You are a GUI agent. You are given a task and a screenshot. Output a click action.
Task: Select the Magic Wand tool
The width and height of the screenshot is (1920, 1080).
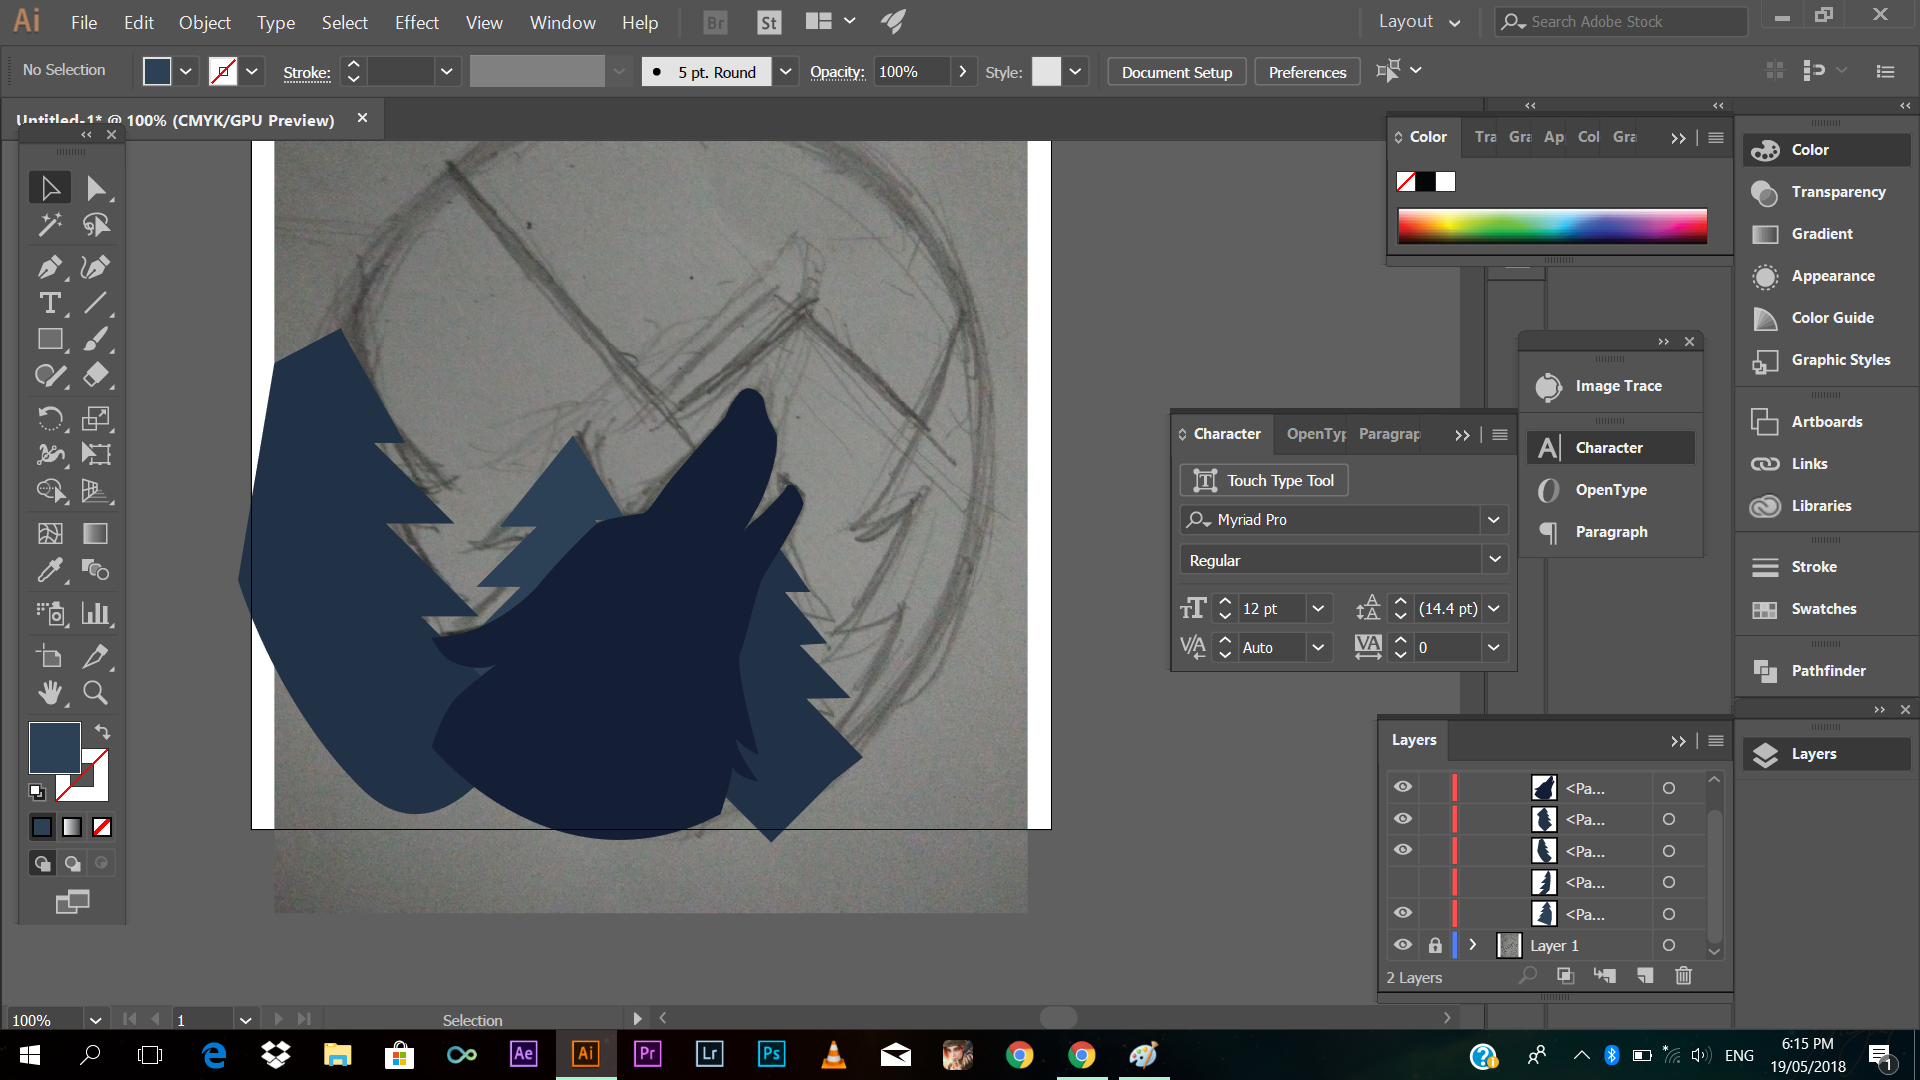click(x=50, y=225)
